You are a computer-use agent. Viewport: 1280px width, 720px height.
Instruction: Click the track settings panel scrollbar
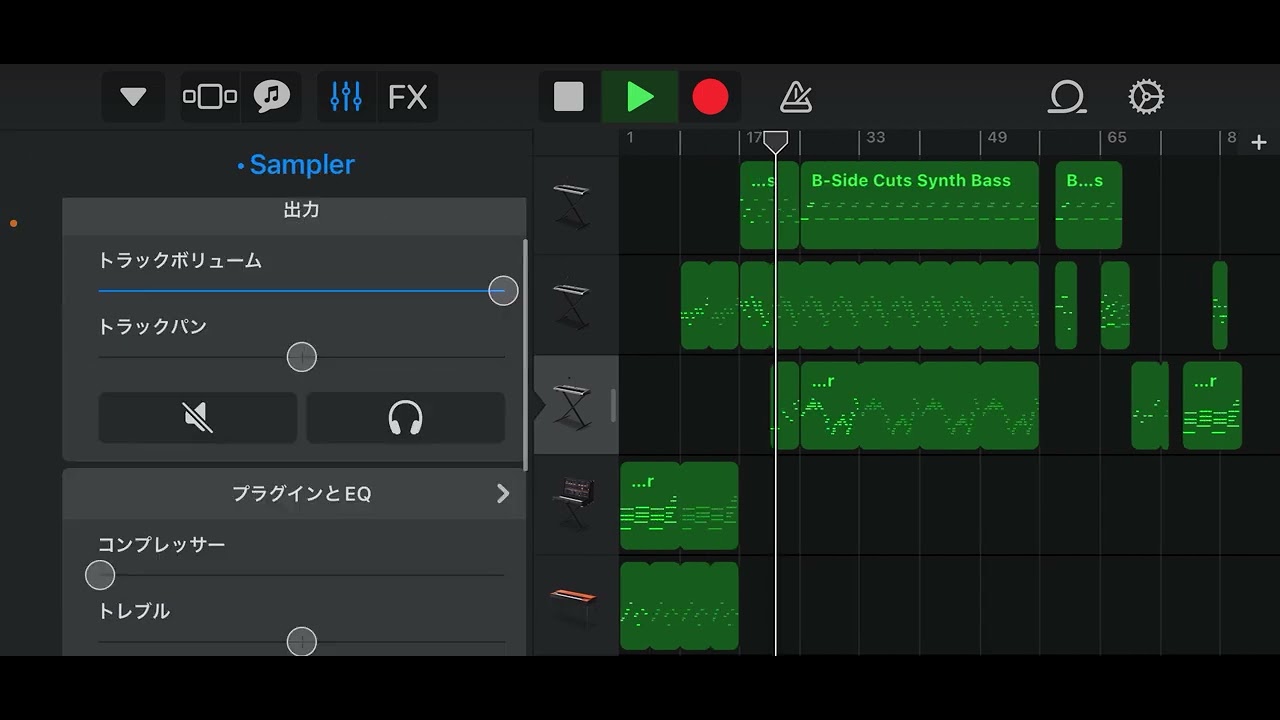pos(526,355)
